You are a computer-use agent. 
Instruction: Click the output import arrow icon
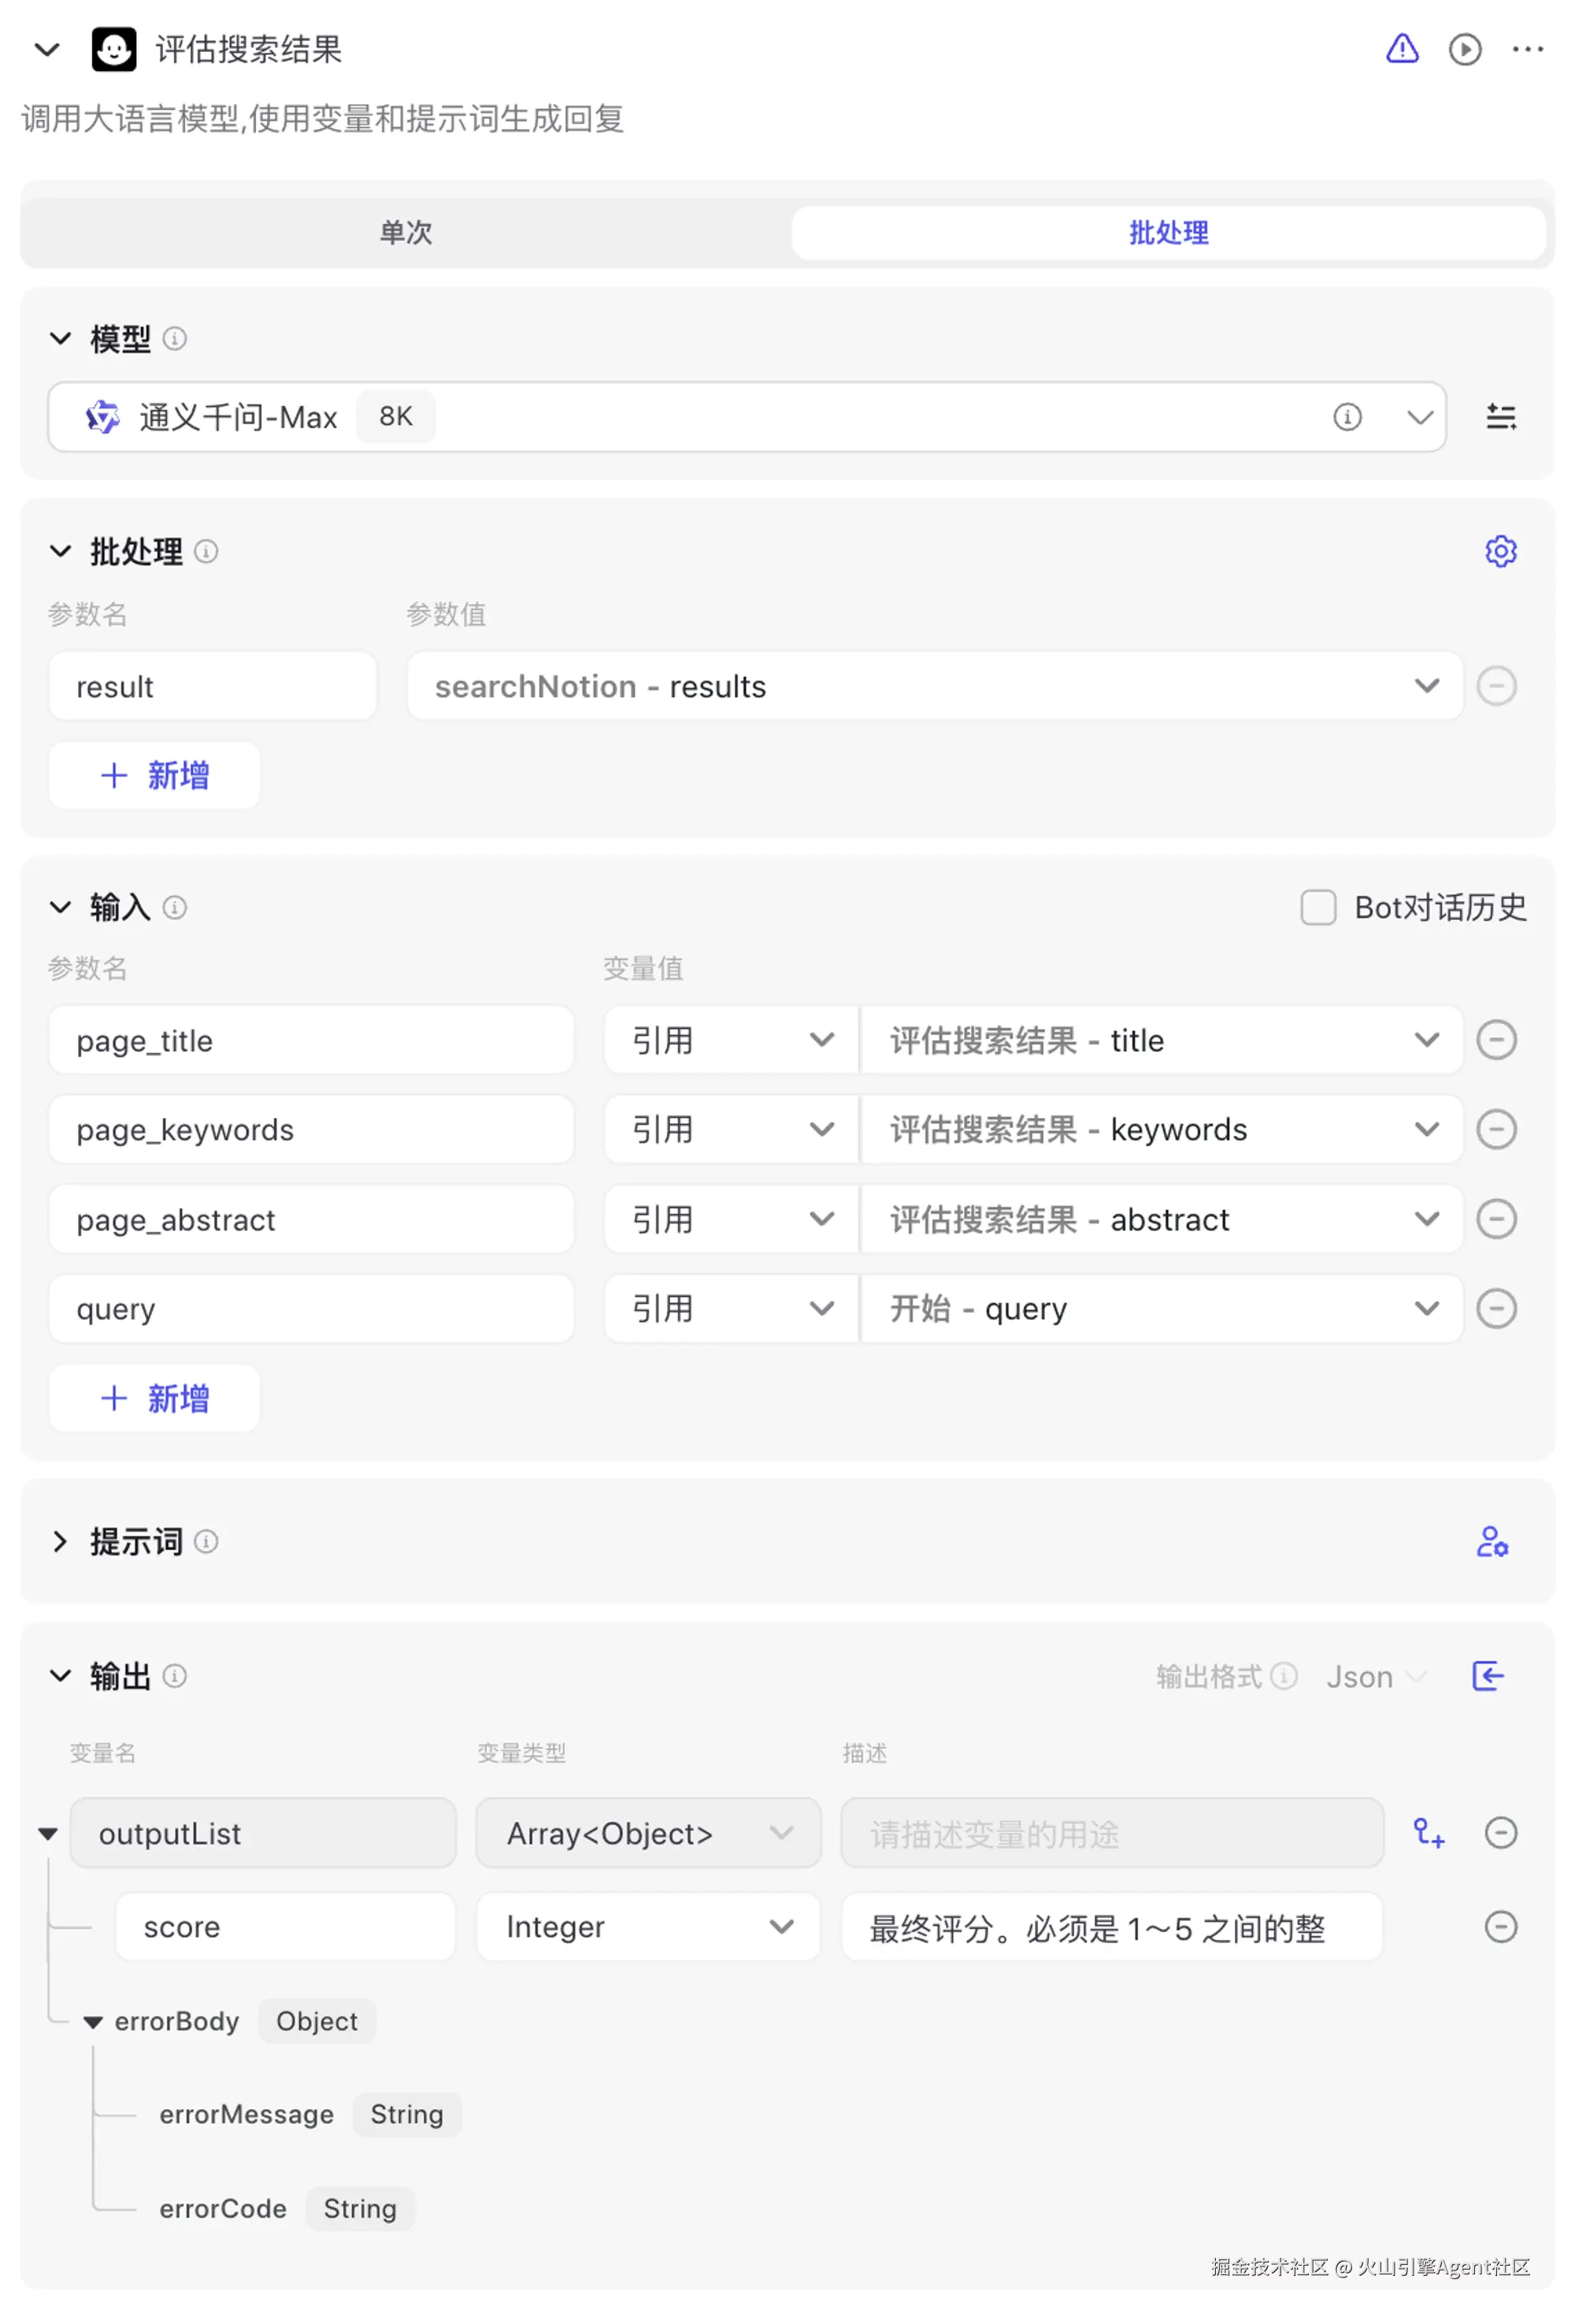pos(1487,1675)
